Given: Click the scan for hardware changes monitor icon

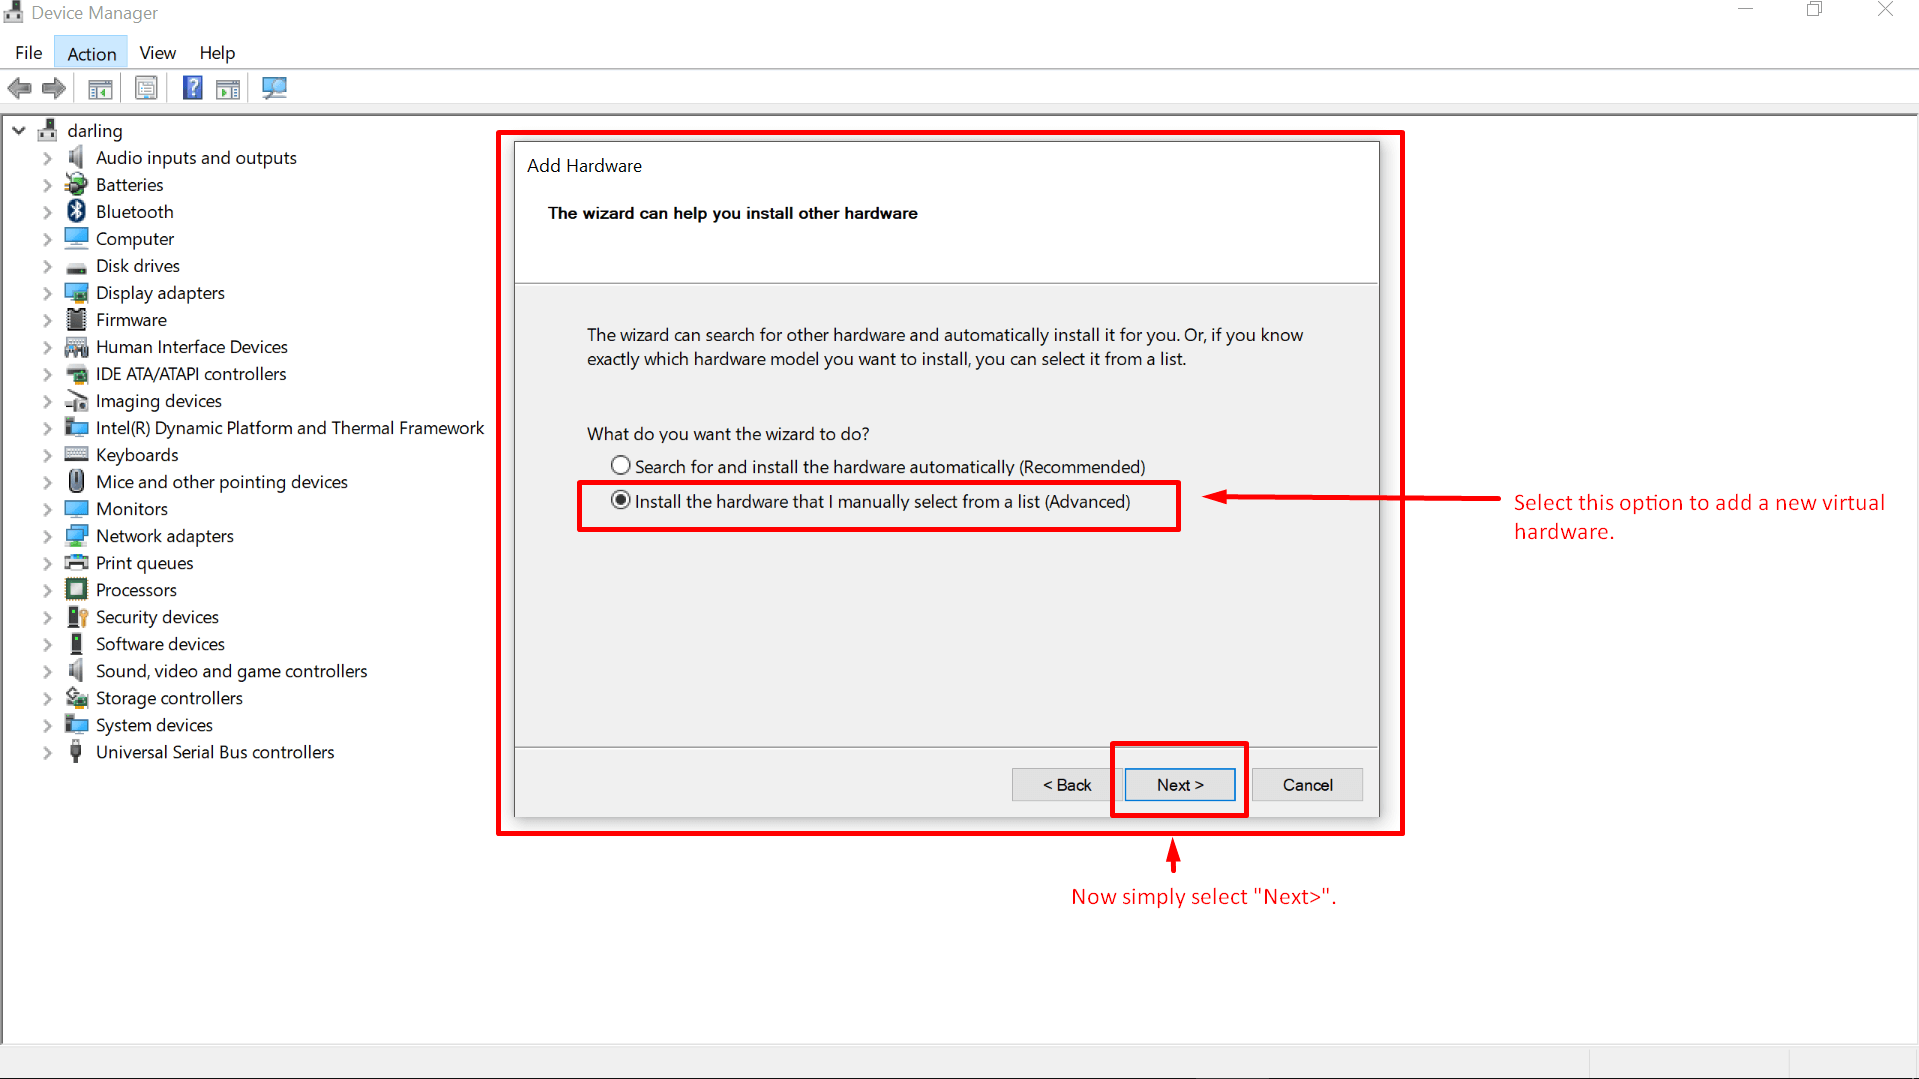Looking at the screenshot, I should click(x=274, y=88).
